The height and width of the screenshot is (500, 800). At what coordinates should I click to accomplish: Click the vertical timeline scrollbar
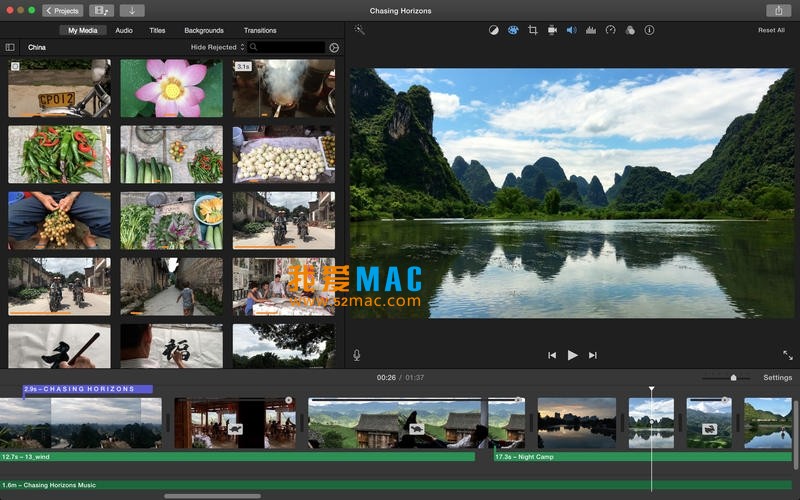(x=796, y=434)
